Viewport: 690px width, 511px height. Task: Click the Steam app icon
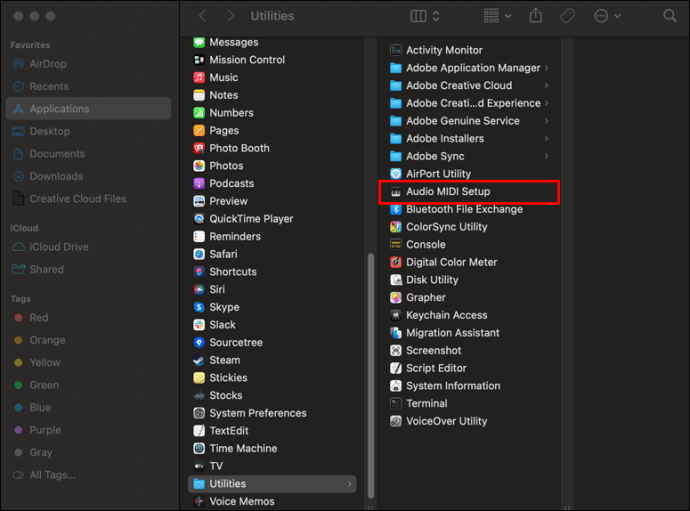coord(199,360)
